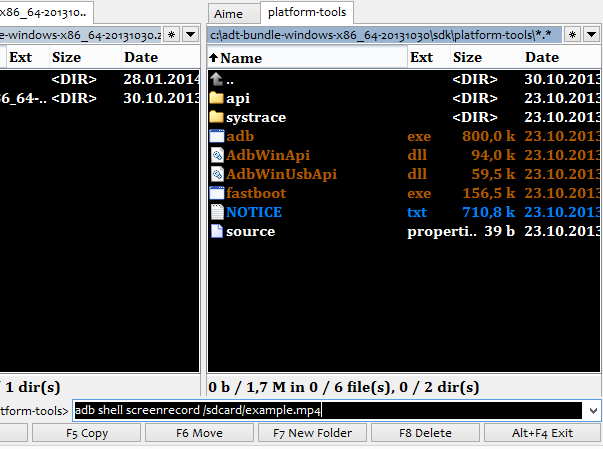The image size is (603, 449).
Task: Click the 800,0 k size value
Action: (488, 136)
